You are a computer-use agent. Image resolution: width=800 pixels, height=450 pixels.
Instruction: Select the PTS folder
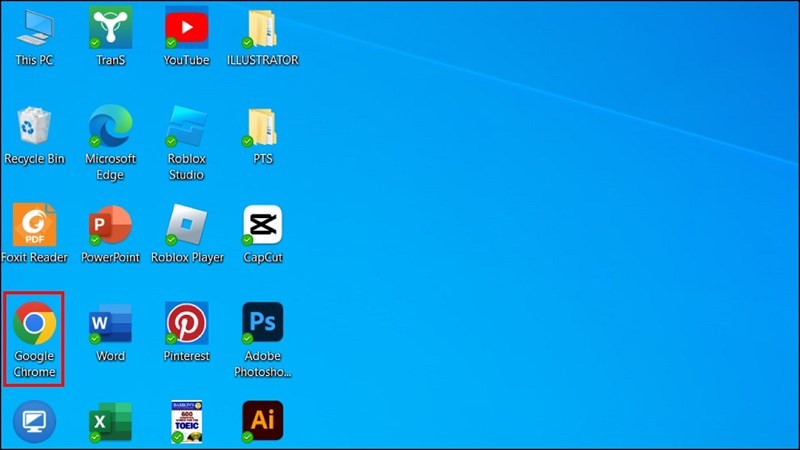262,127
